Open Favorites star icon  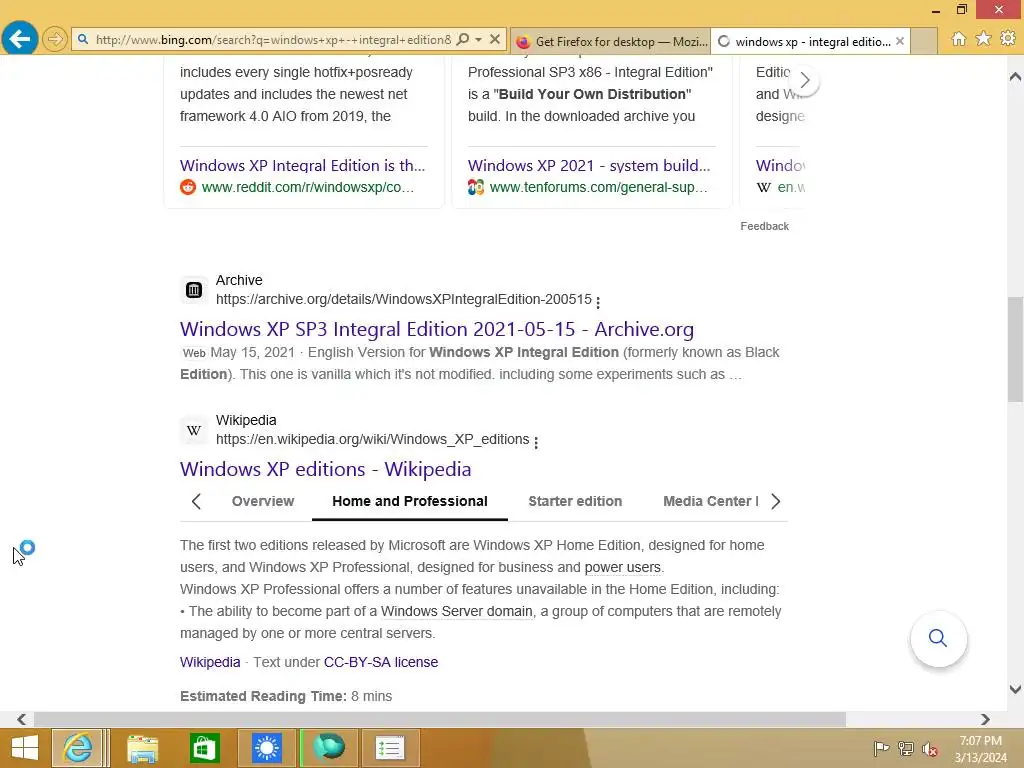pos(983,39)
